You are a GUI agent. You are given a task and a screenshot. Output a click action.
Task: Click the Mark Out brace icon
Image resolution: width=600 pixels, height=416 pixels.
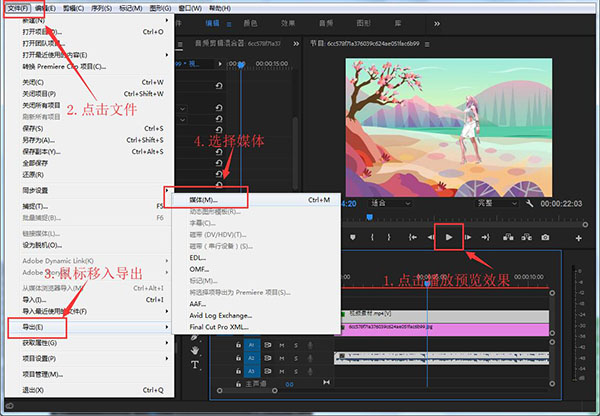pyautogui.click(x=389, y=237)
